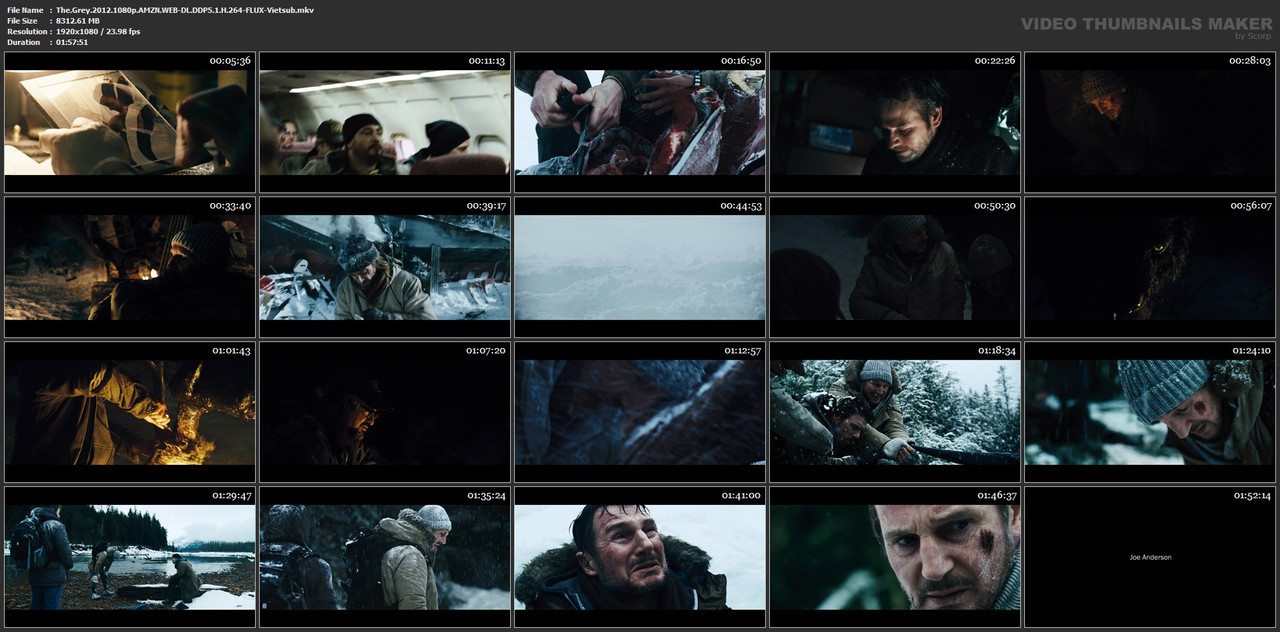Select the thumbnail at 00:33:40
1280x632 pixels.
[x=130, y=267]
